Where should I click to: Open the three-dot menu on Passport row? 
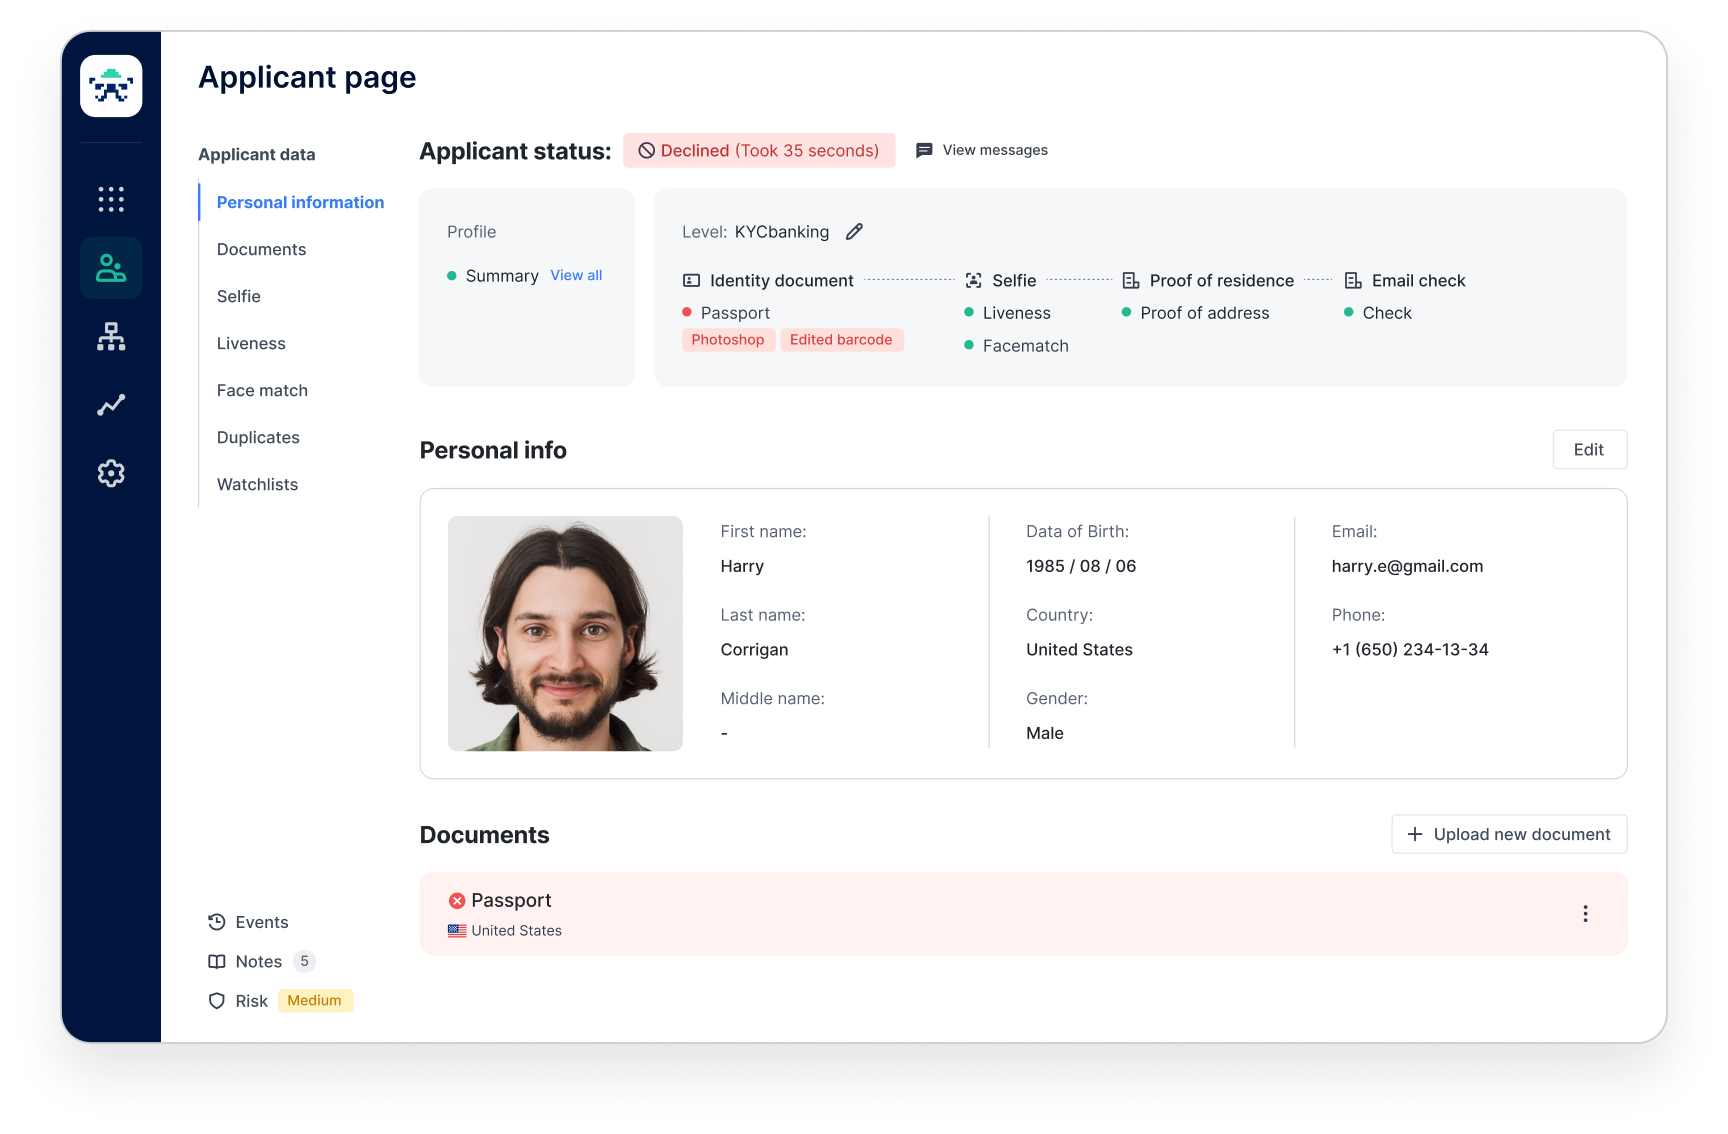[1585, 914]
